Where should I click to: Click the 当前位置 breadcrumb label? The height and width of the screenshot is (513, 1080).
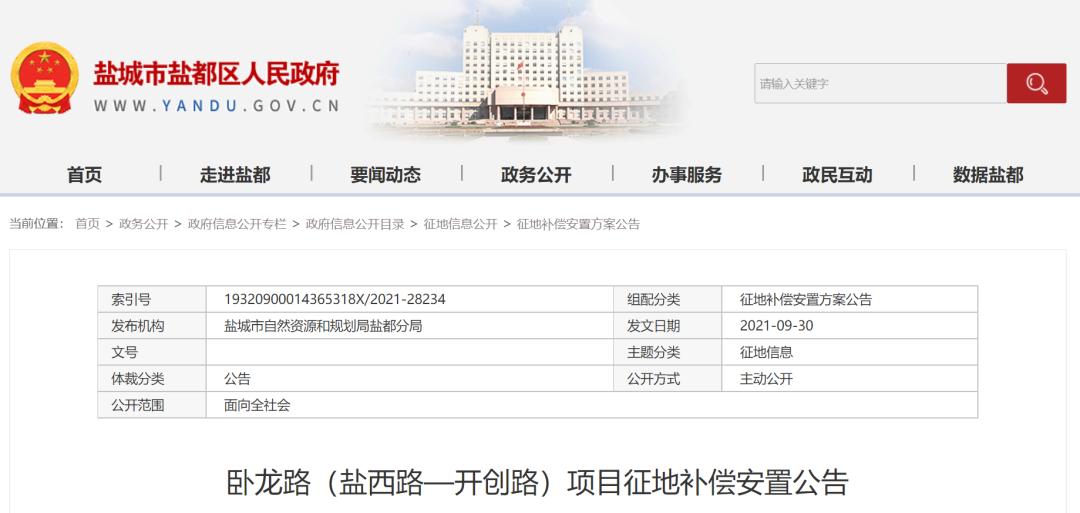(x=37, y=224)
